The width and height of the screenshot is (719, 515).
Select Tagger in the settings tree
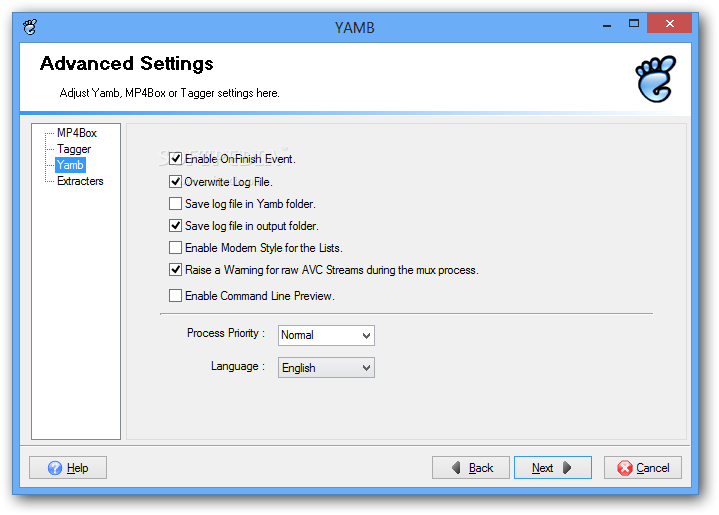coord(74,149)
